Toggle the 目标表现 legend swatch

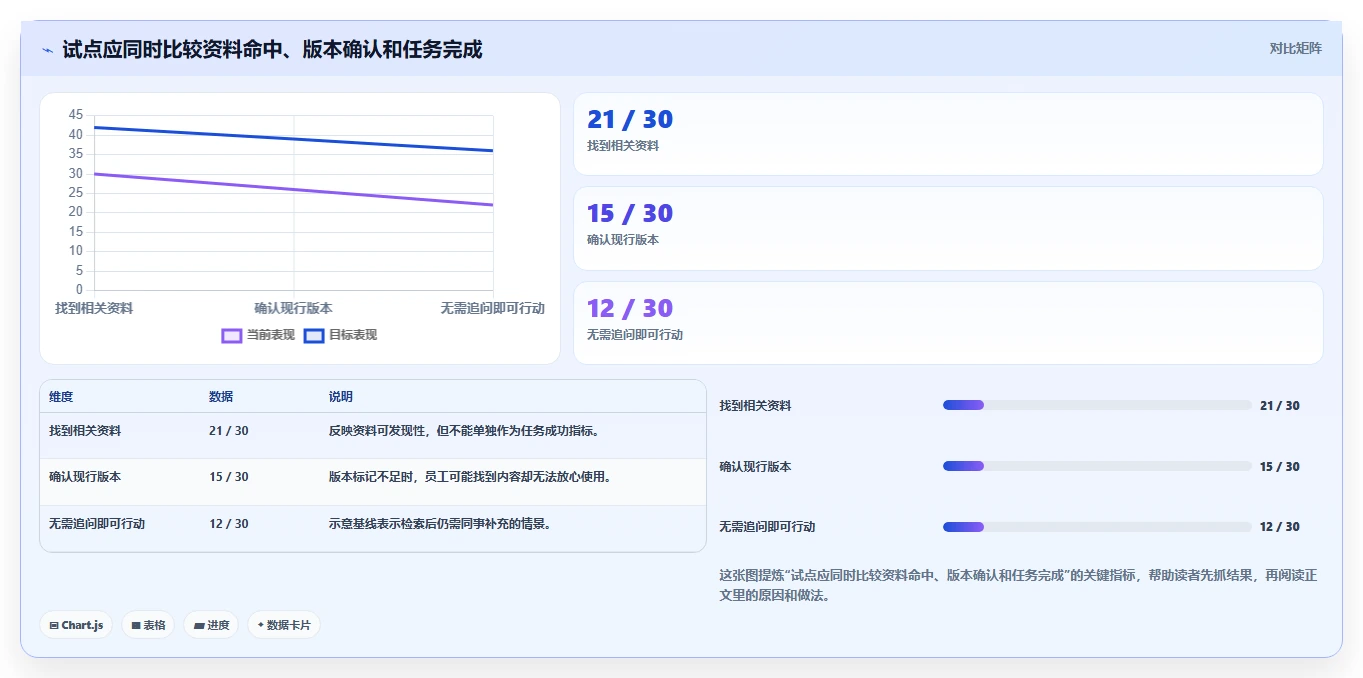tap(314, 336)
